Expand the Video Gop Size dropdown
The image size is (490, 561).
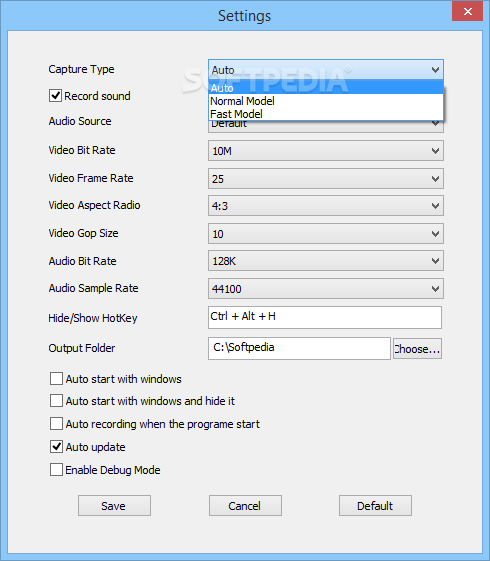[326, 234]
